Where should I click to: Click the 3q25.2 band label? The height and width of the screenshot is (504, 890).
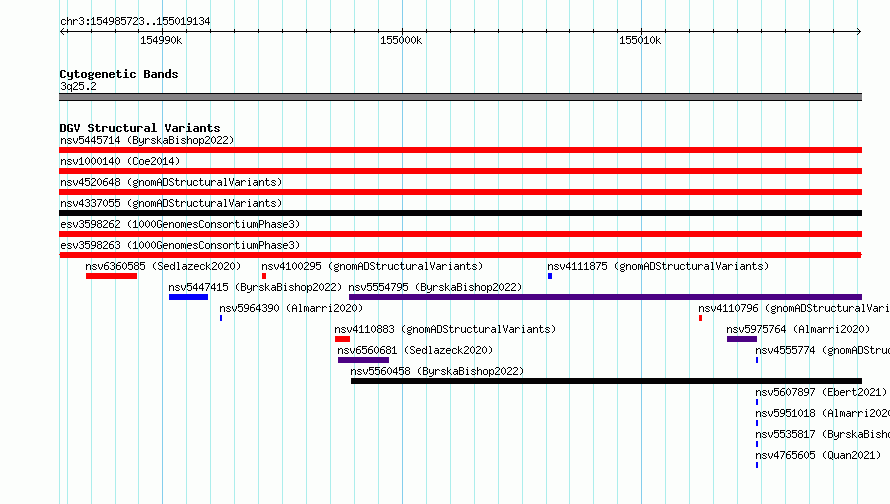point(78,86)
